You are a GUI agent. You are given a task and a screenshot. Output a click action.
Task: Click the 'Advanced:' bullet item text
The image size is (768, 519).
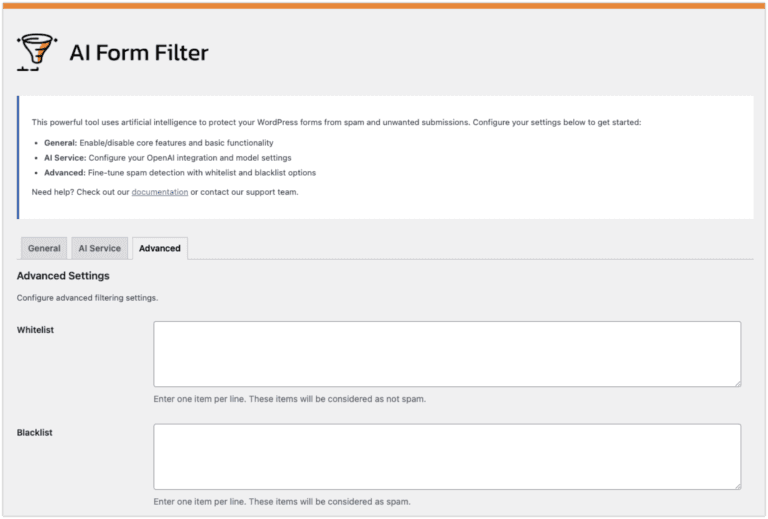(180, 173)
